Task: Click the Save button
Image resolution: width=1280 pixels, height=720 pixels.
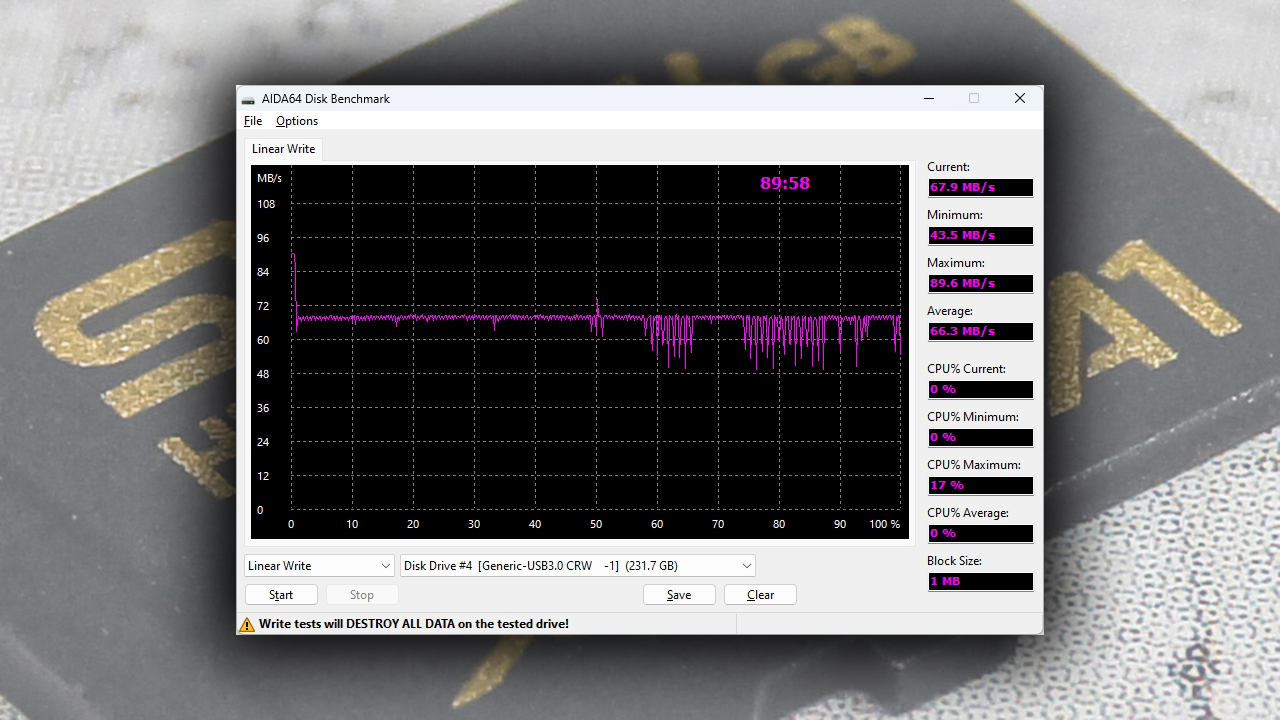Action: coord(679,595)
